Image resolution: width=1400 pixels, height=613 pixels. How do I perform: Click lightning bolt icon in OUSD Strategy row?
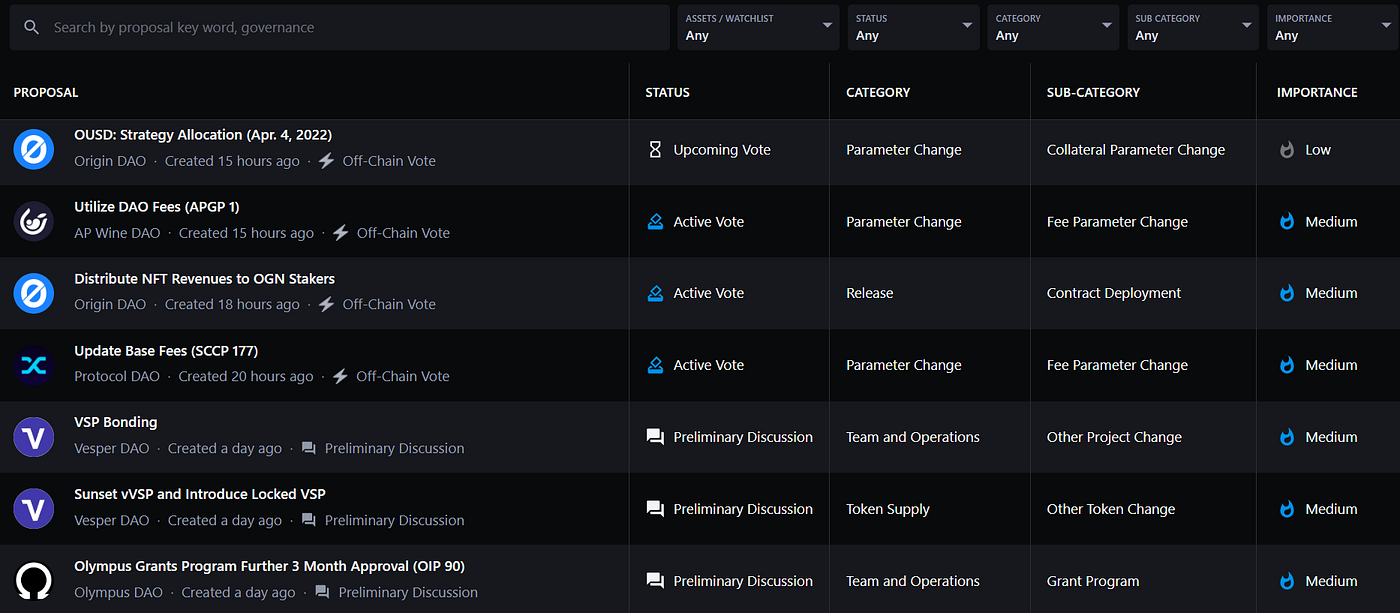[326, 161]
